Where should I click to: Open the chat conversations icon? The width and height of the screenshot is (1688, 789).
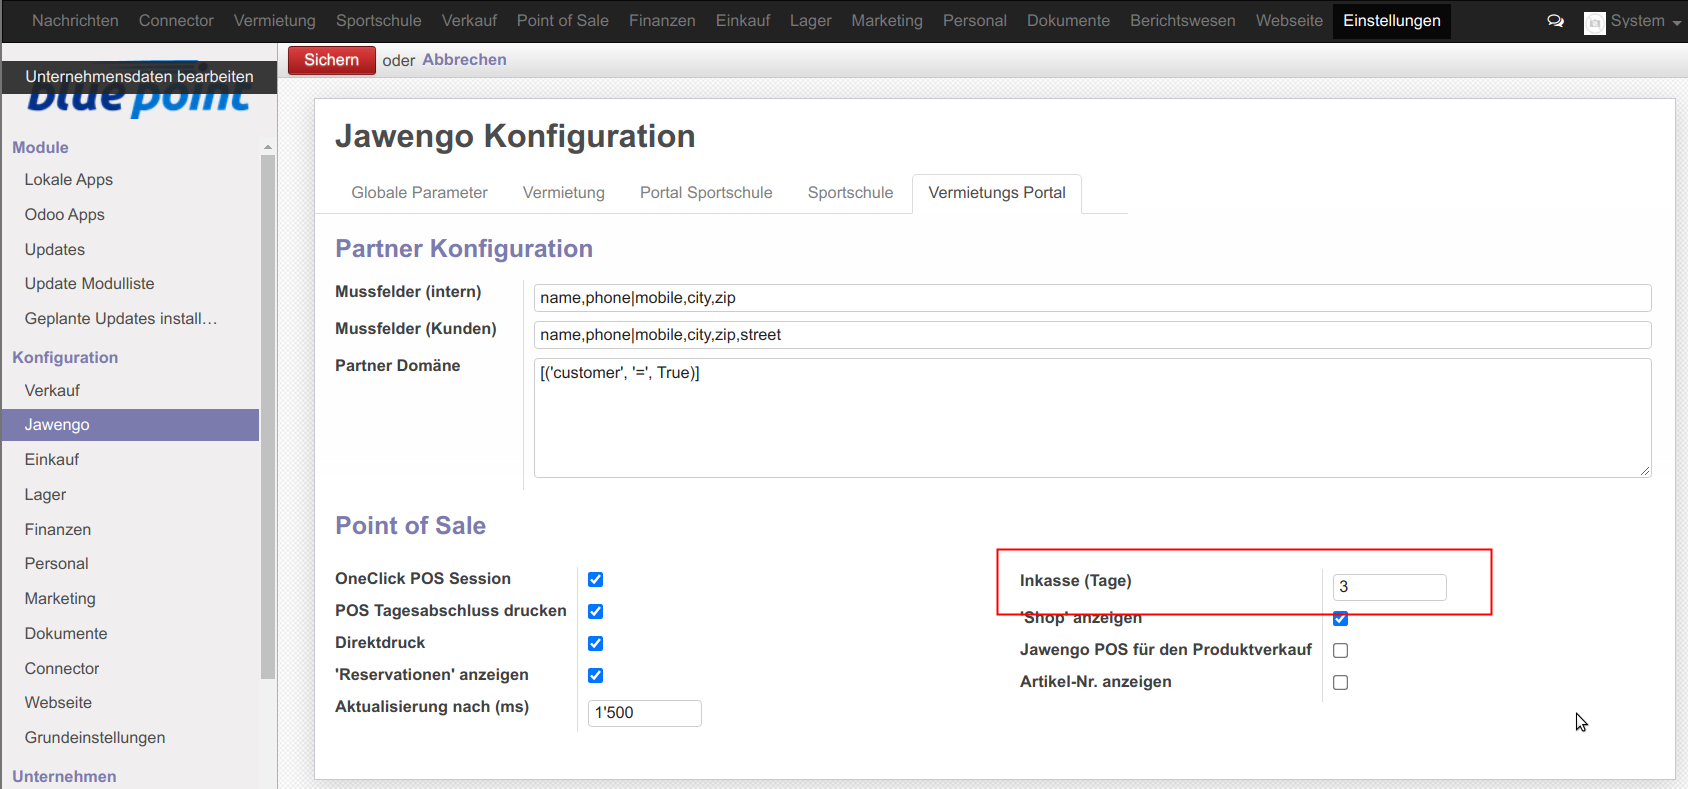tap(1555, 21)
